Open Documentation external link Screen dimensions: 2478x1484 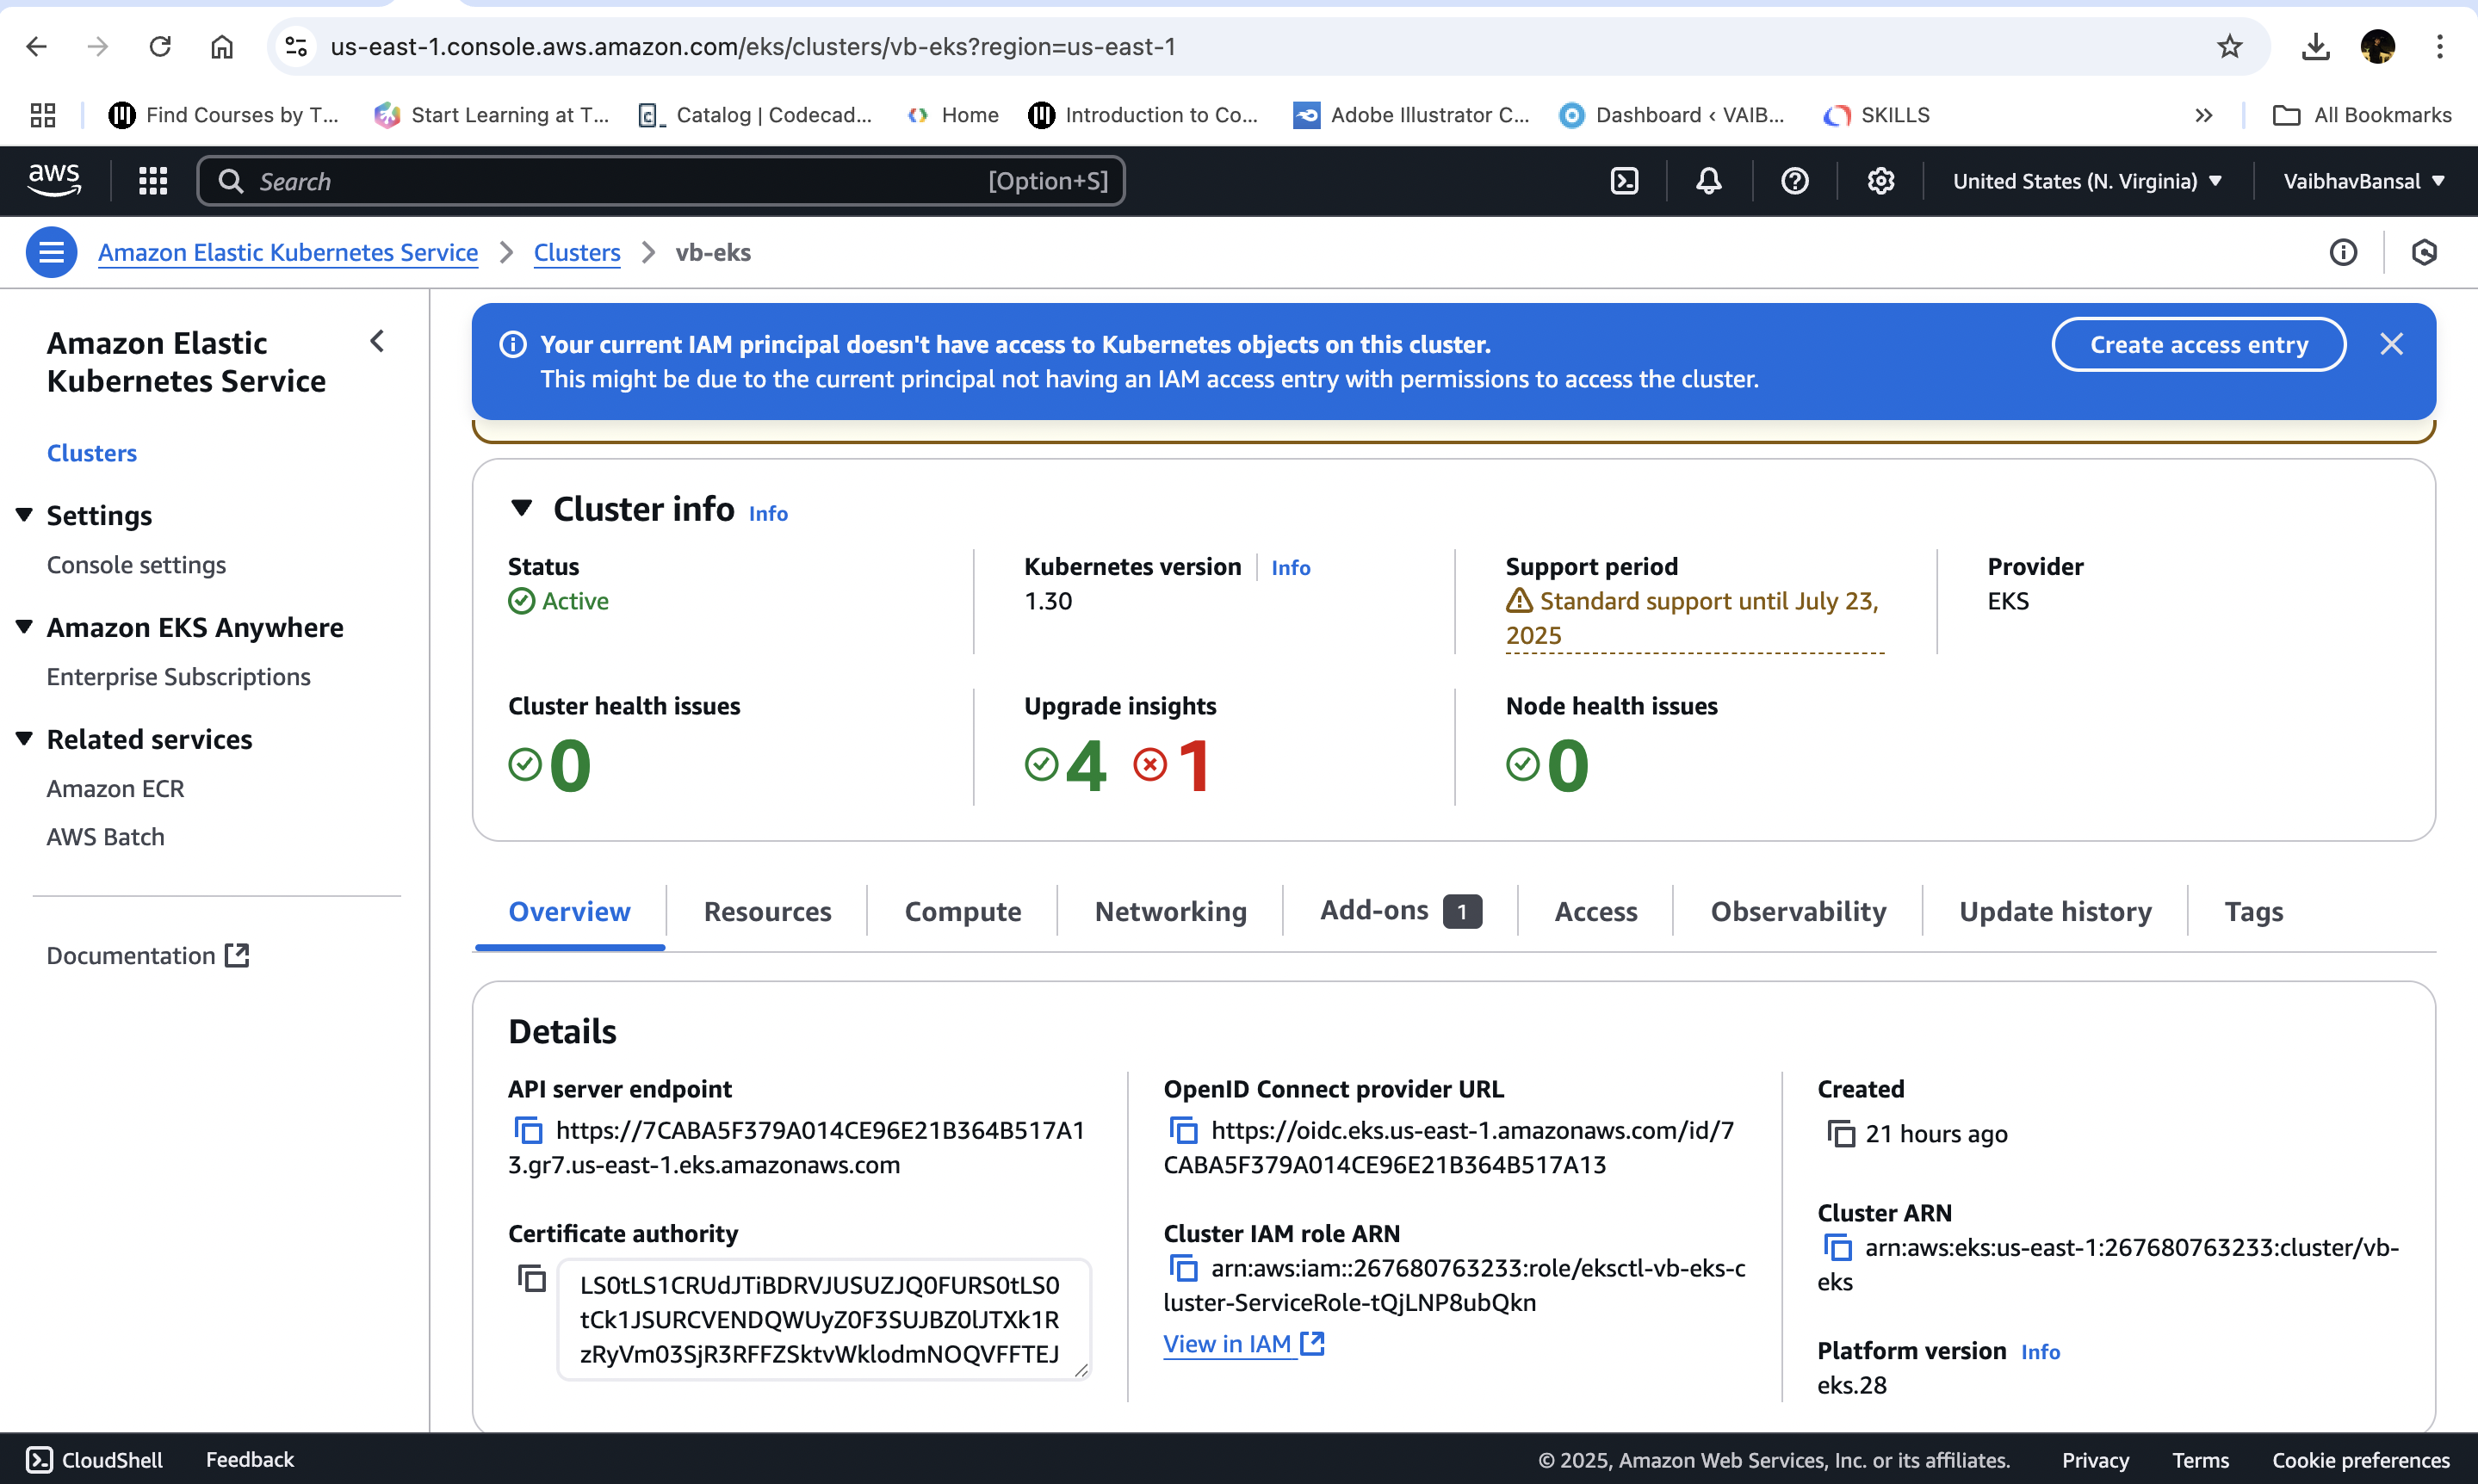click(148, 955)
